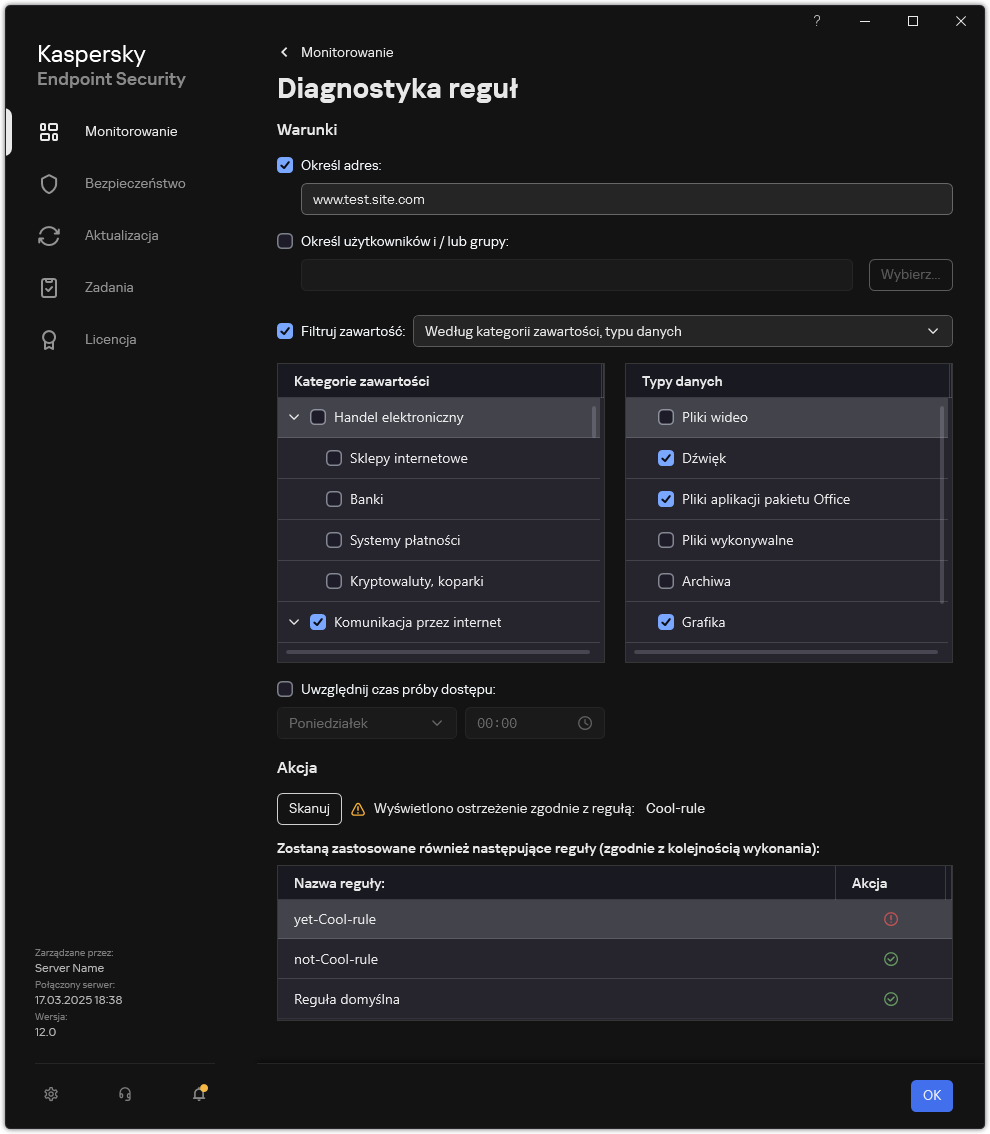This screenshot has width=990, height=1134.
Task: Click the Monitorowanie dashboard icon in sidebar
Action: 49,132
